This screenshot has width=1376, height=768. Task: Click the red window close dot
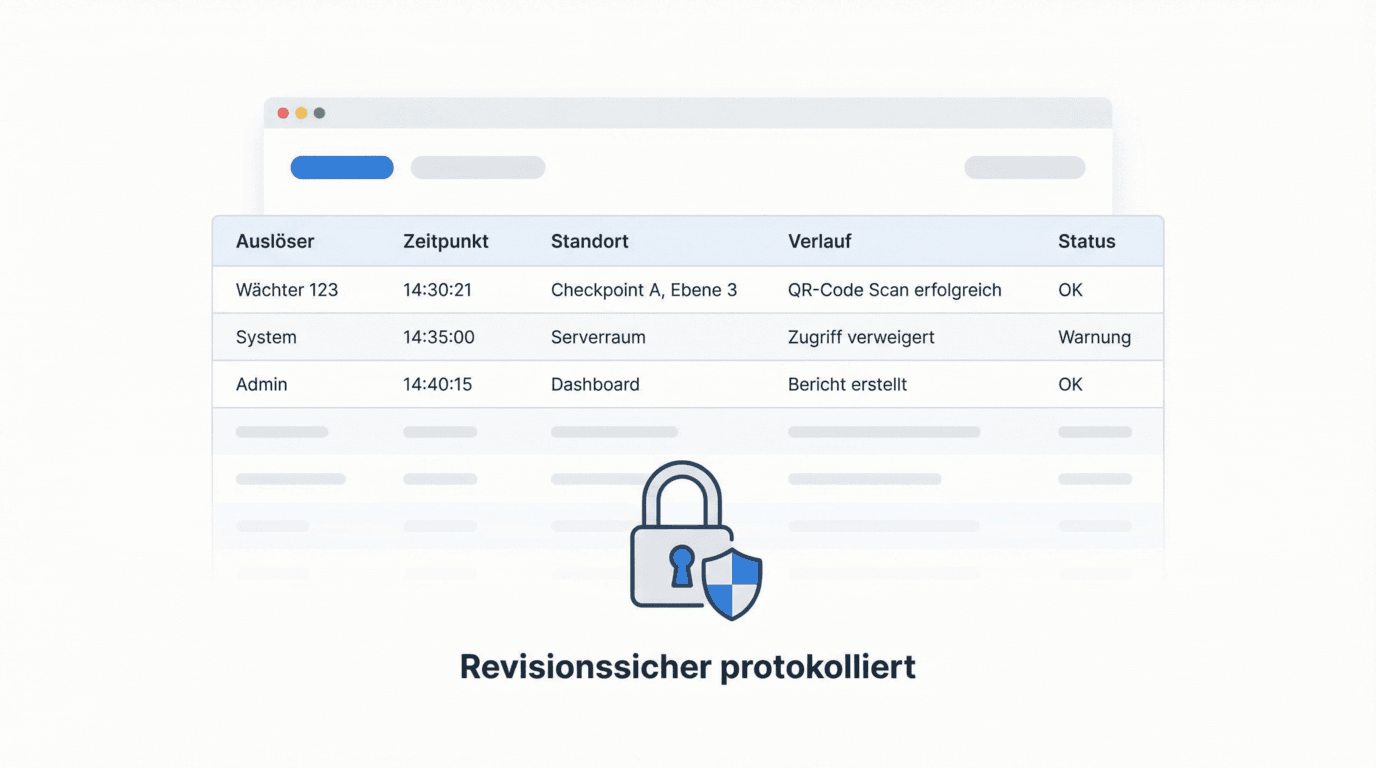click(283, 113)
